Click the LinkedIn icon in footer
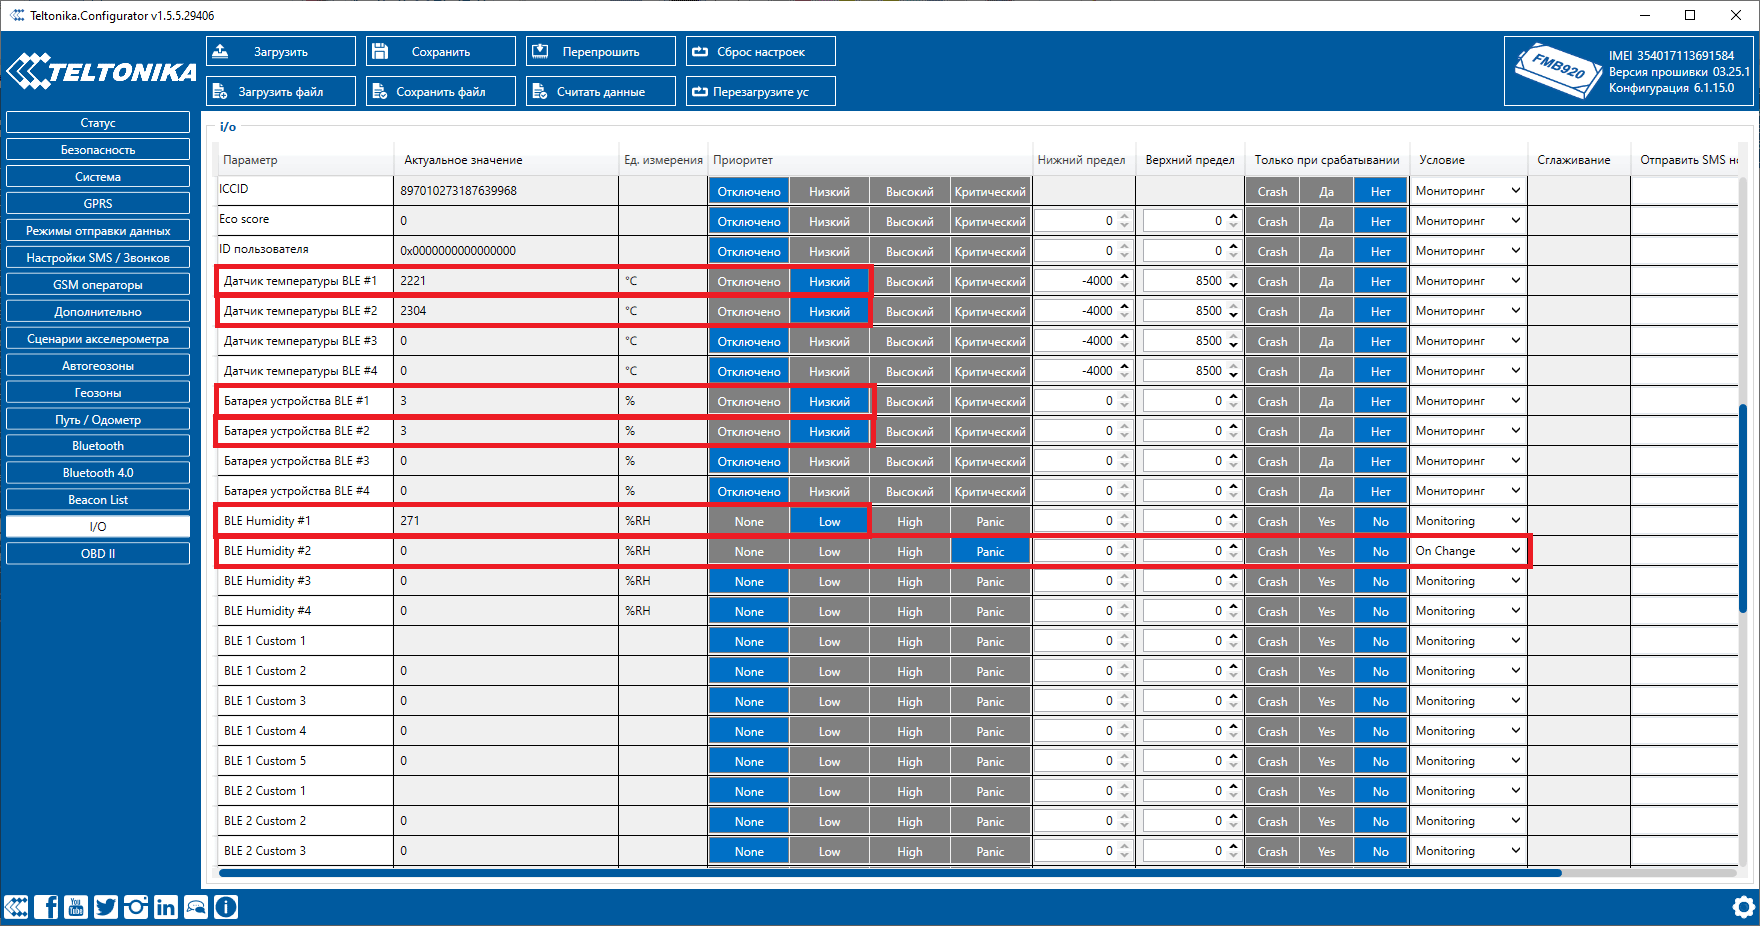1760x926 pixels. [166, 907]
